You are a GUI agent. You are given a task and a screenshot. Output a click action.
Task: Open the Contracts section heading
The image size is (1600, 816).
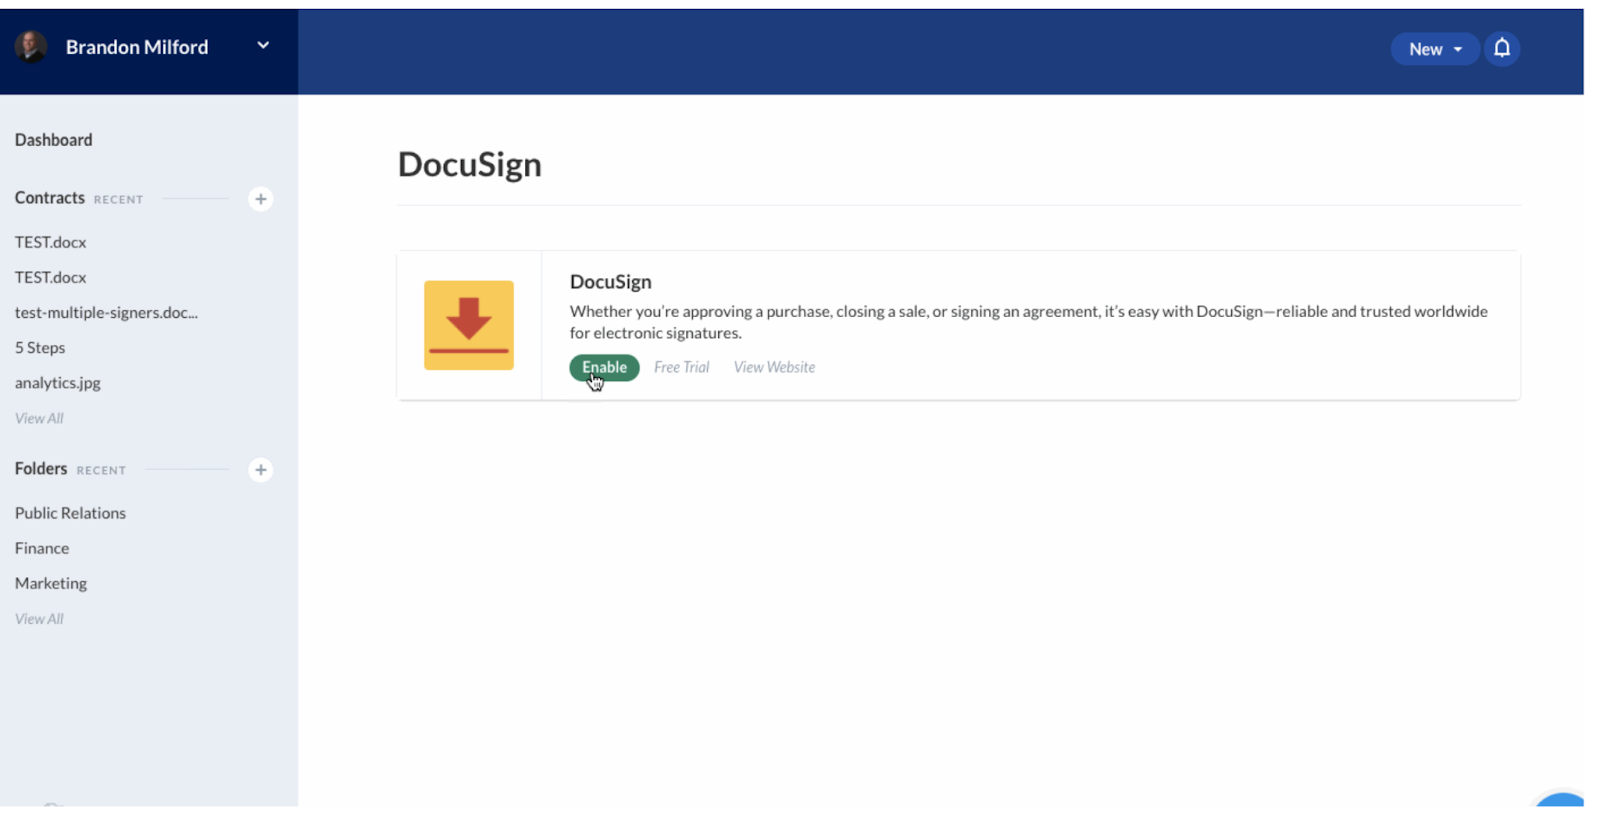[x=50, y=198]
